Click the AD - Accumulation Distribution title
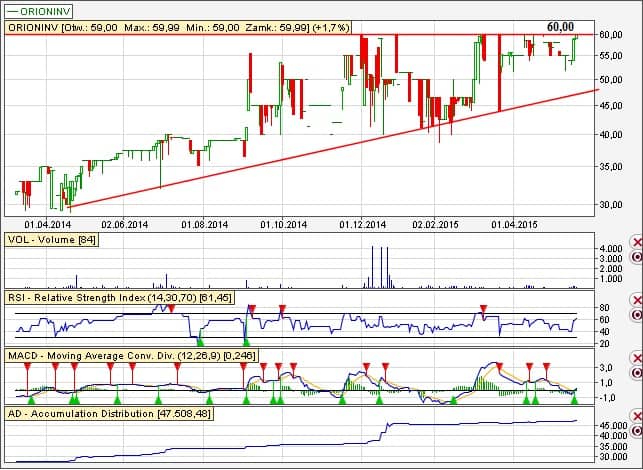 100,412
